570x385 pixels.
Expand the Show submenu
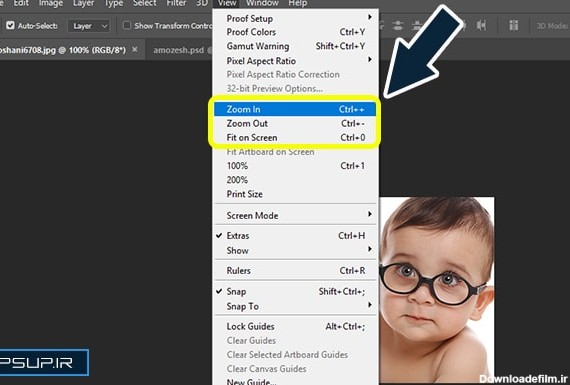point(295,250)
